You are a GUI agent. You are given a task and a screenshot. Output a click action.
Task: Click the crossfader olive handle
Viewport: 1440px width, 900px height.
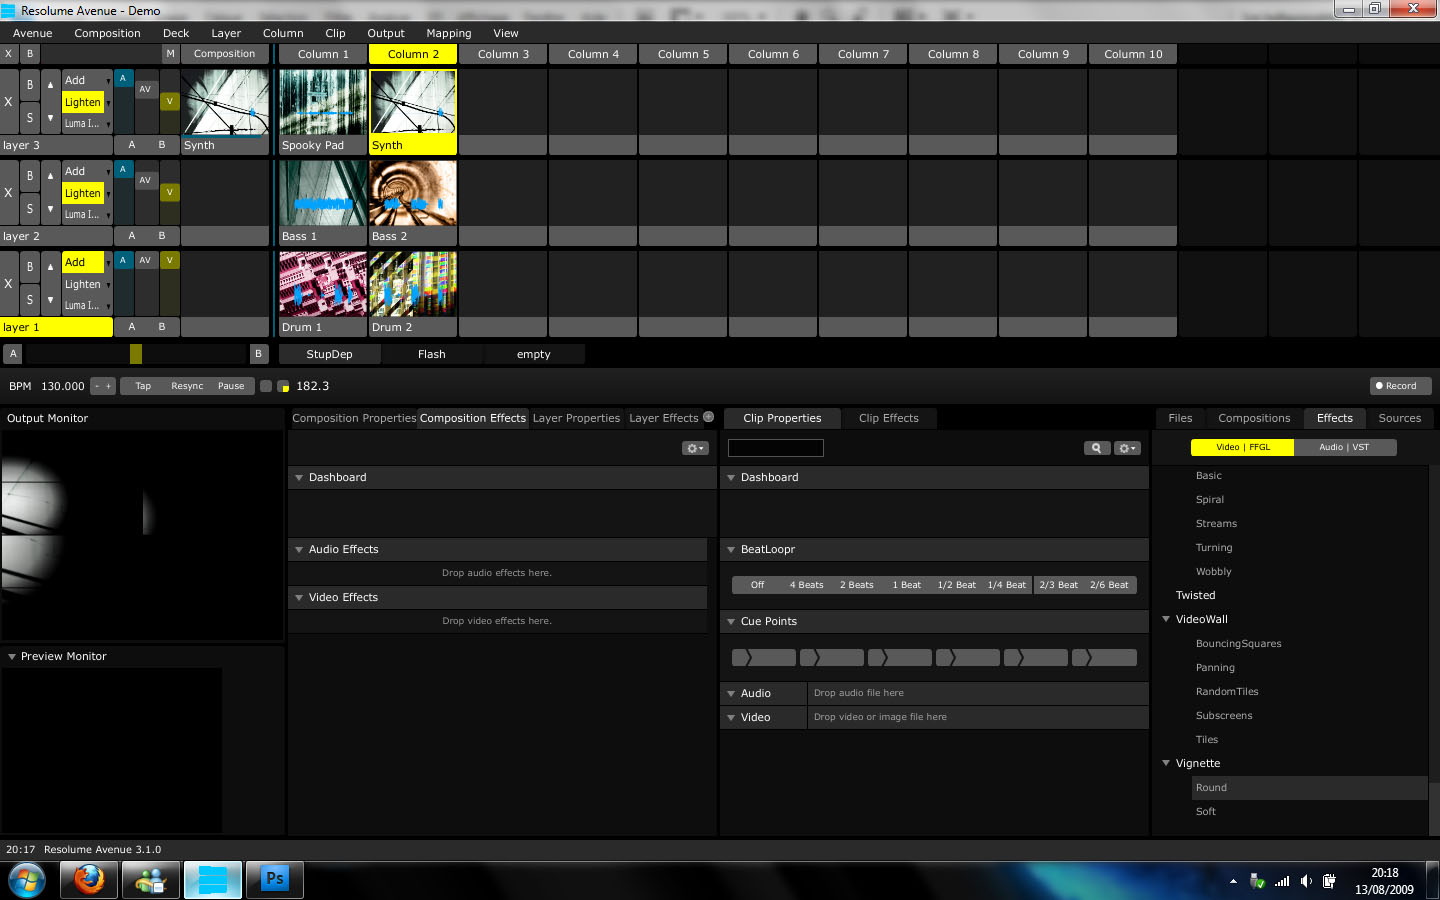pyautogui.click(x=136, y=354)
